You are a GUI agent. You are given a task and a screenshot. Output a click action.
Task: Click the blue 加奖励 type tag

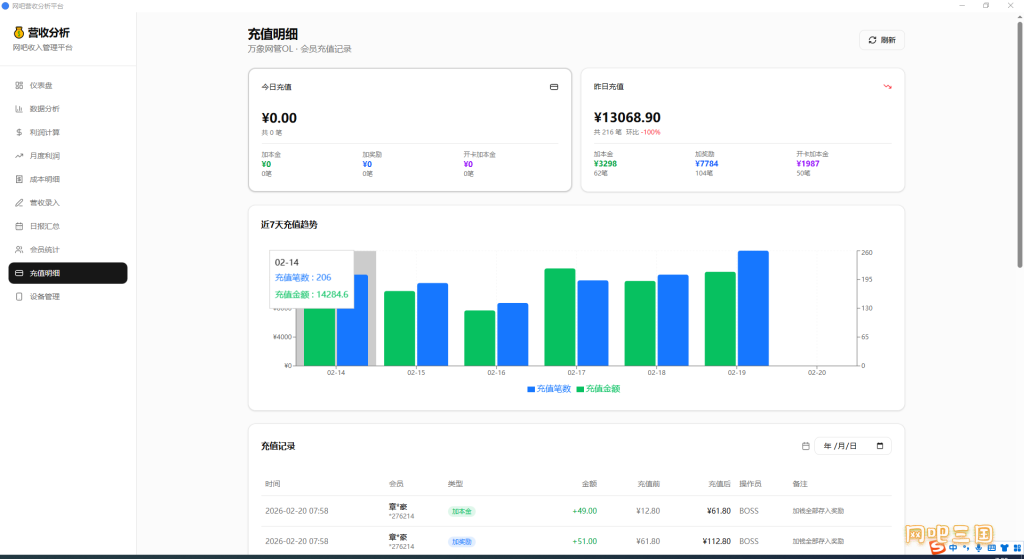(x=462, y=542)
